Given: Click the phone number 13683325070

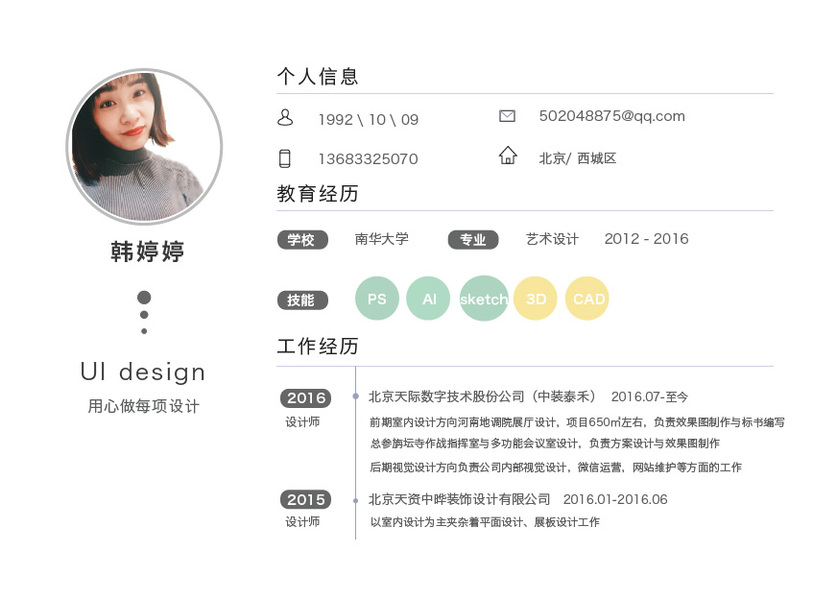Looking at the screenshot, I should (368, 159).
